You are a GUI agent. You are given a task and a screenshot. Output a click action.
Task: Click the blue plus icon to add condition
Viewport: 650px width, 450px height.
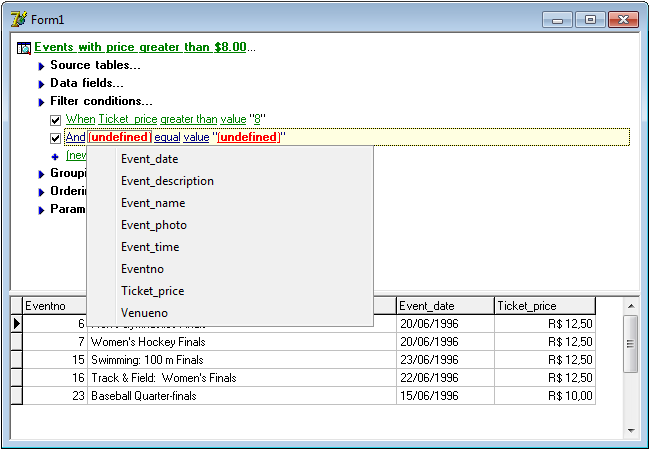coord(56,156)
